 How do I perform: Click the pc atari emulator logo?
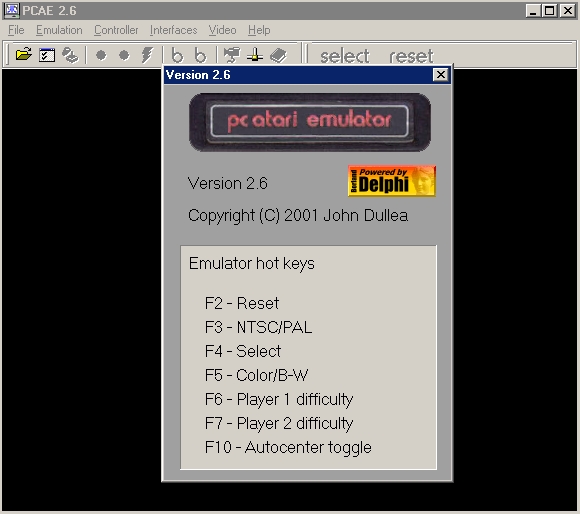(x=310, y=122)
